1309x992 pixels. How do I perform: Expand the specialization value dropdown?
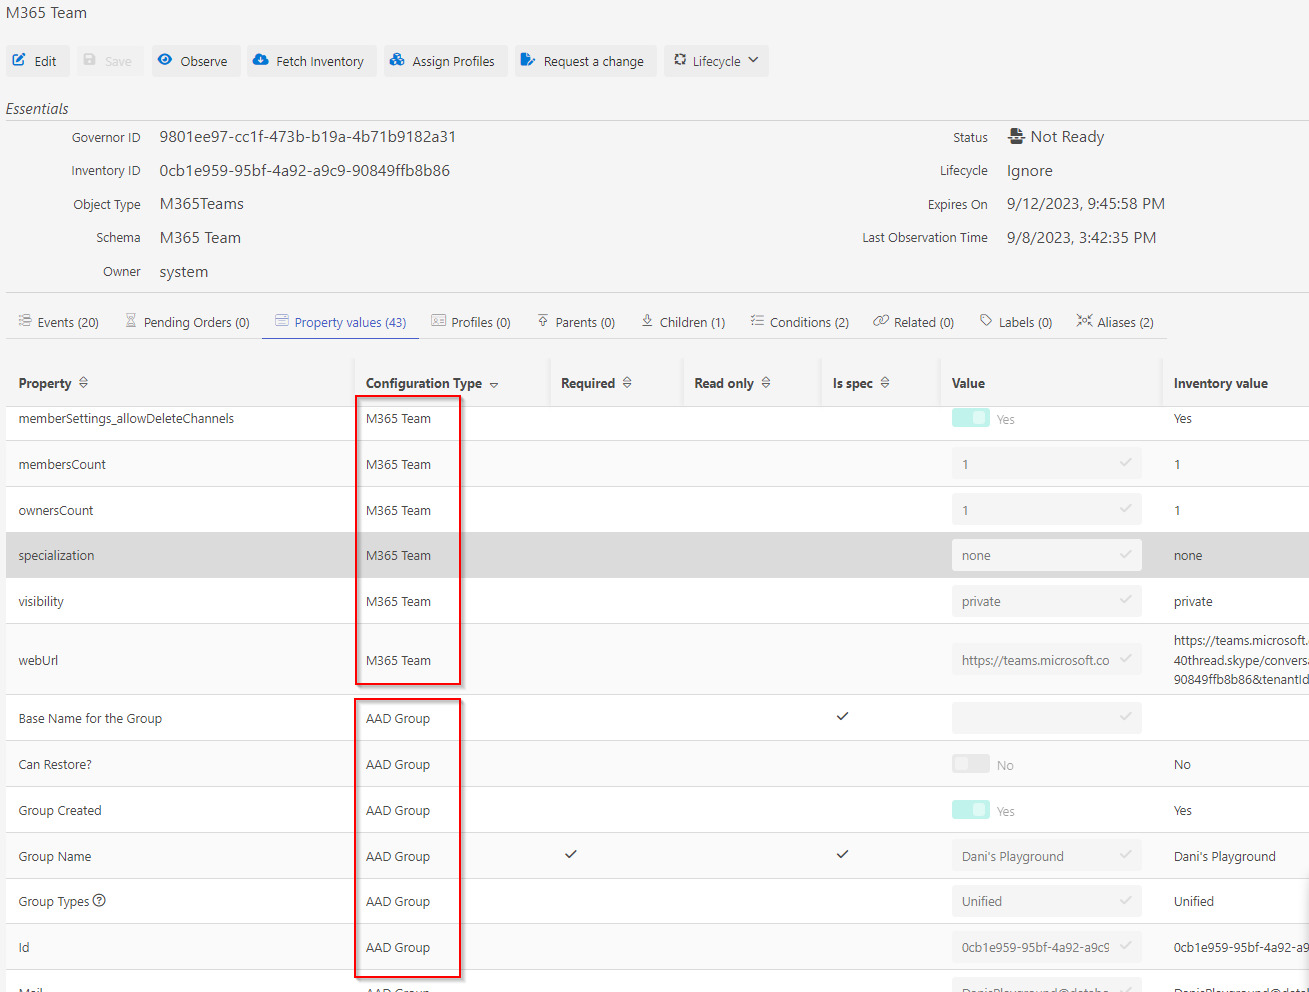[x=1125, y=555]
